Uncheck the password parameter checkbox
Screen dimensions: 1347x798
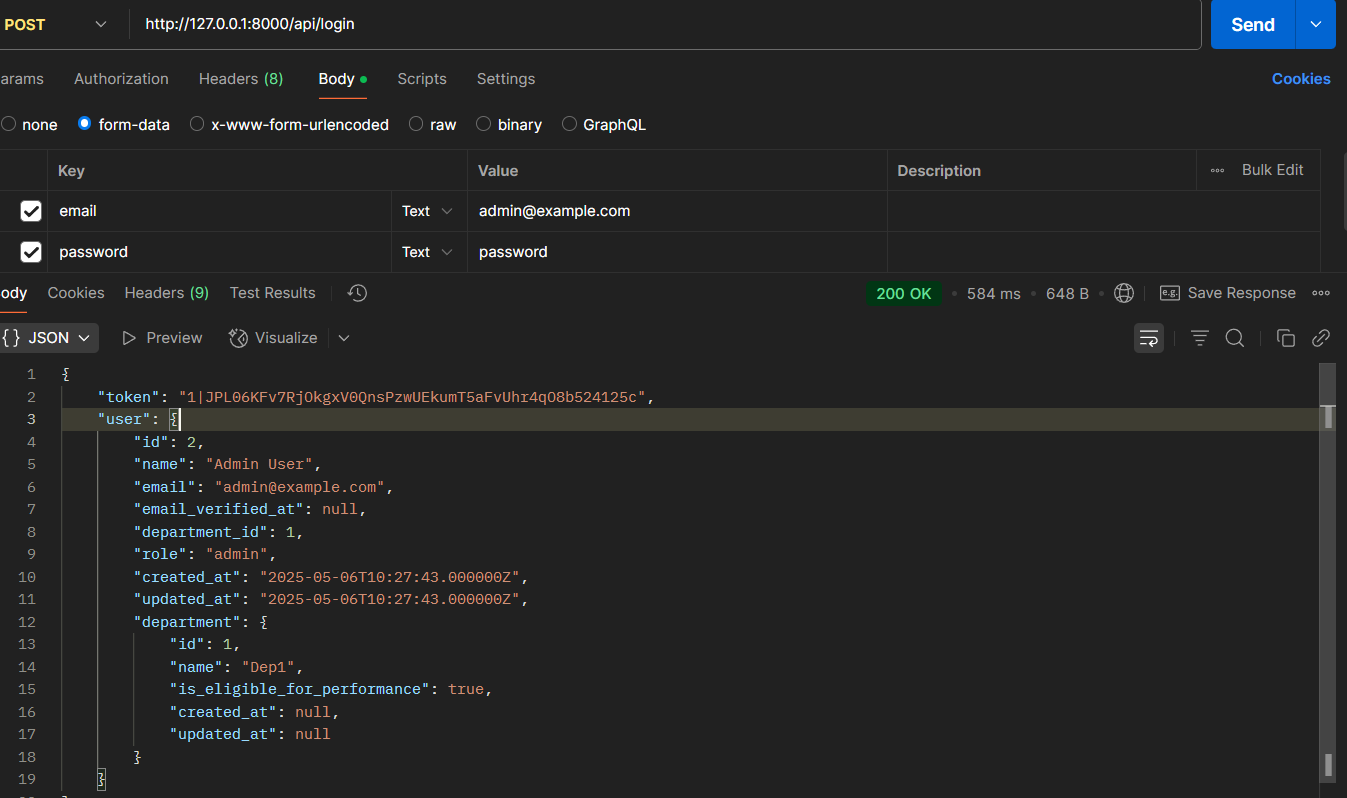tap(31, 252)
